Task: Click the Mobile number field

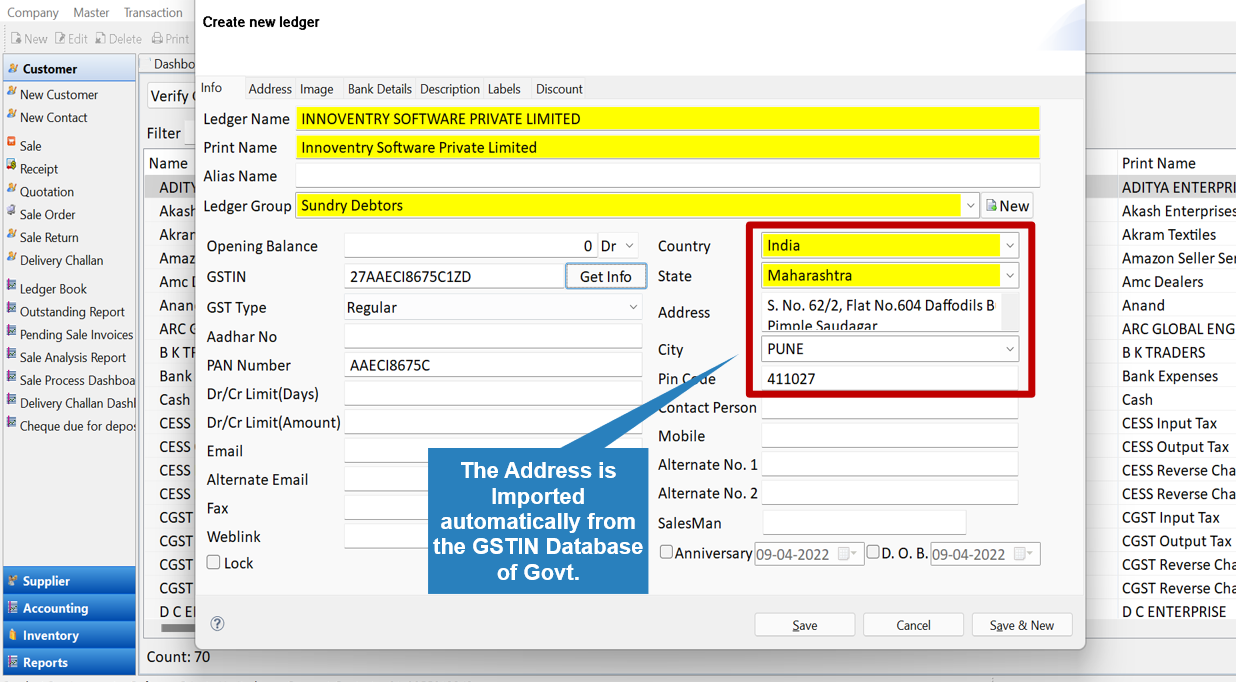Action: [x=890, y=435]
